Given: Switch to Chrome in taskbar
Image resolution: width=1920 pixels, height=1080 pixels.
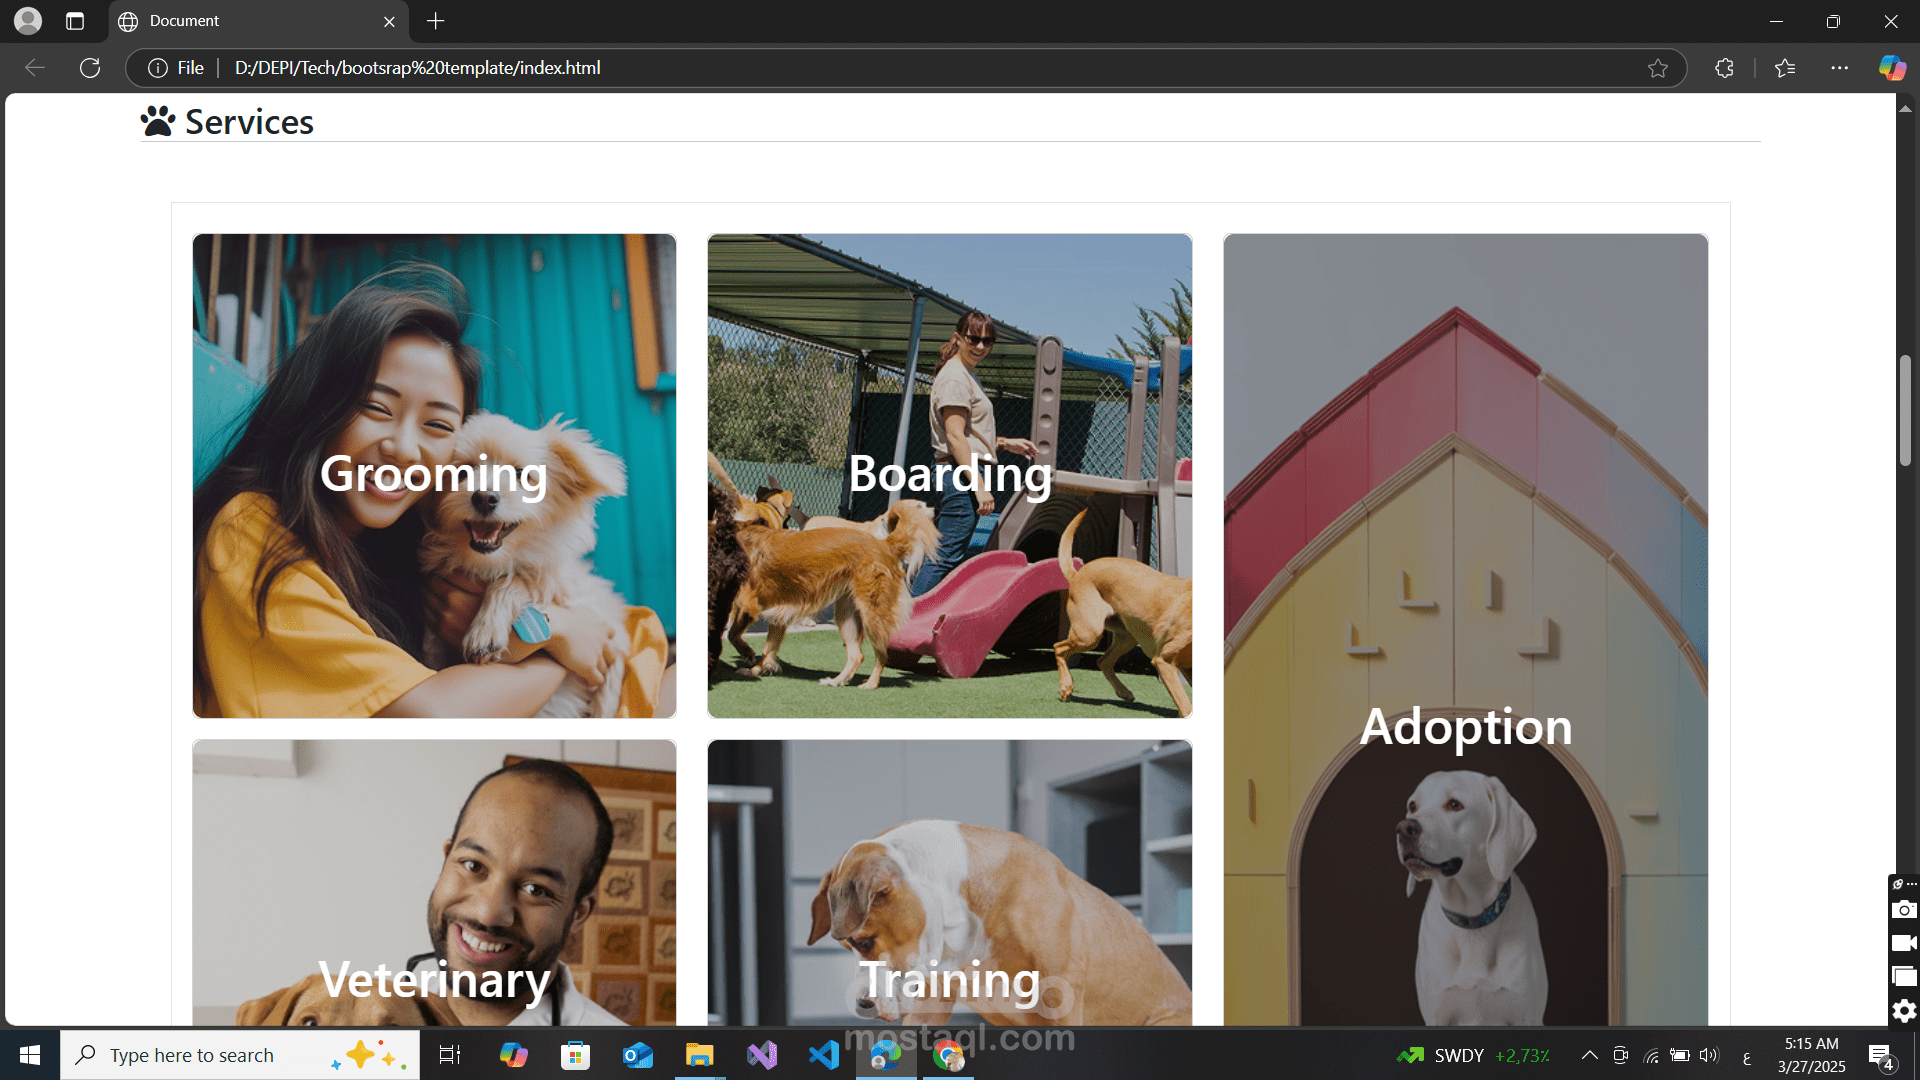Looking at the screenshot, I should 948,1055.
